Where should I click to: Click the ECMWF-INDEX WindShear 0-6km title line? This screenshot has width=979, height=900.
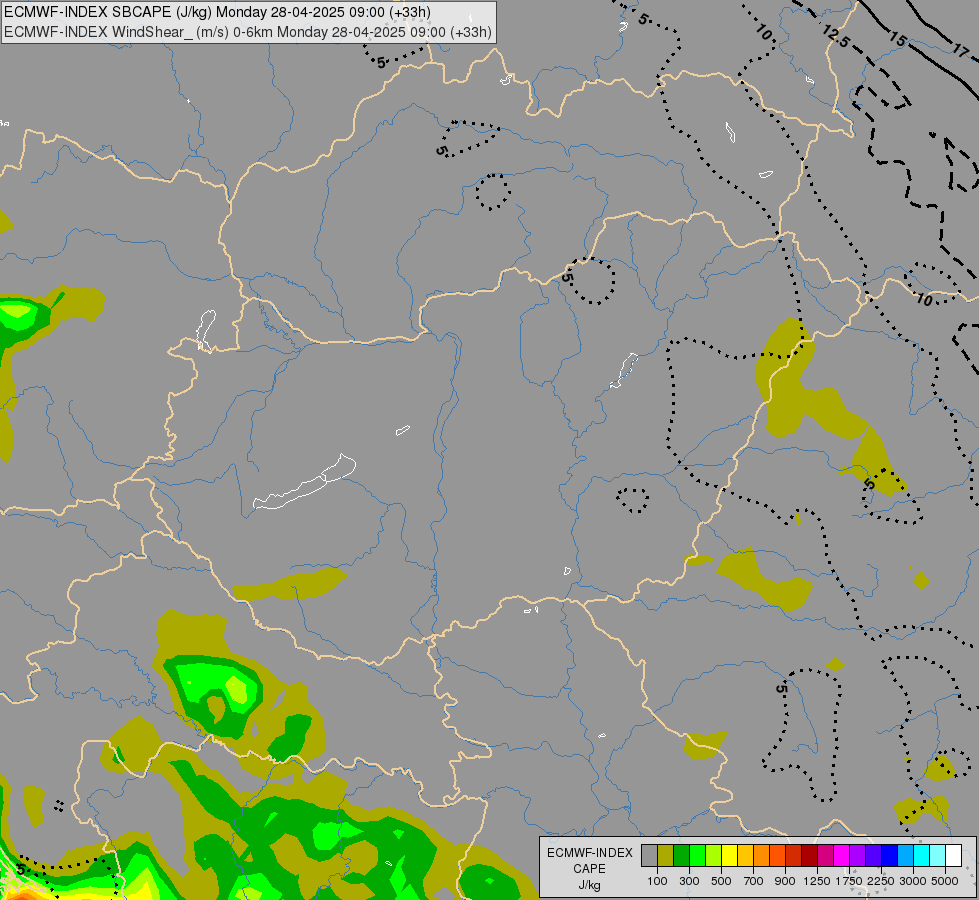click(248, 32)
